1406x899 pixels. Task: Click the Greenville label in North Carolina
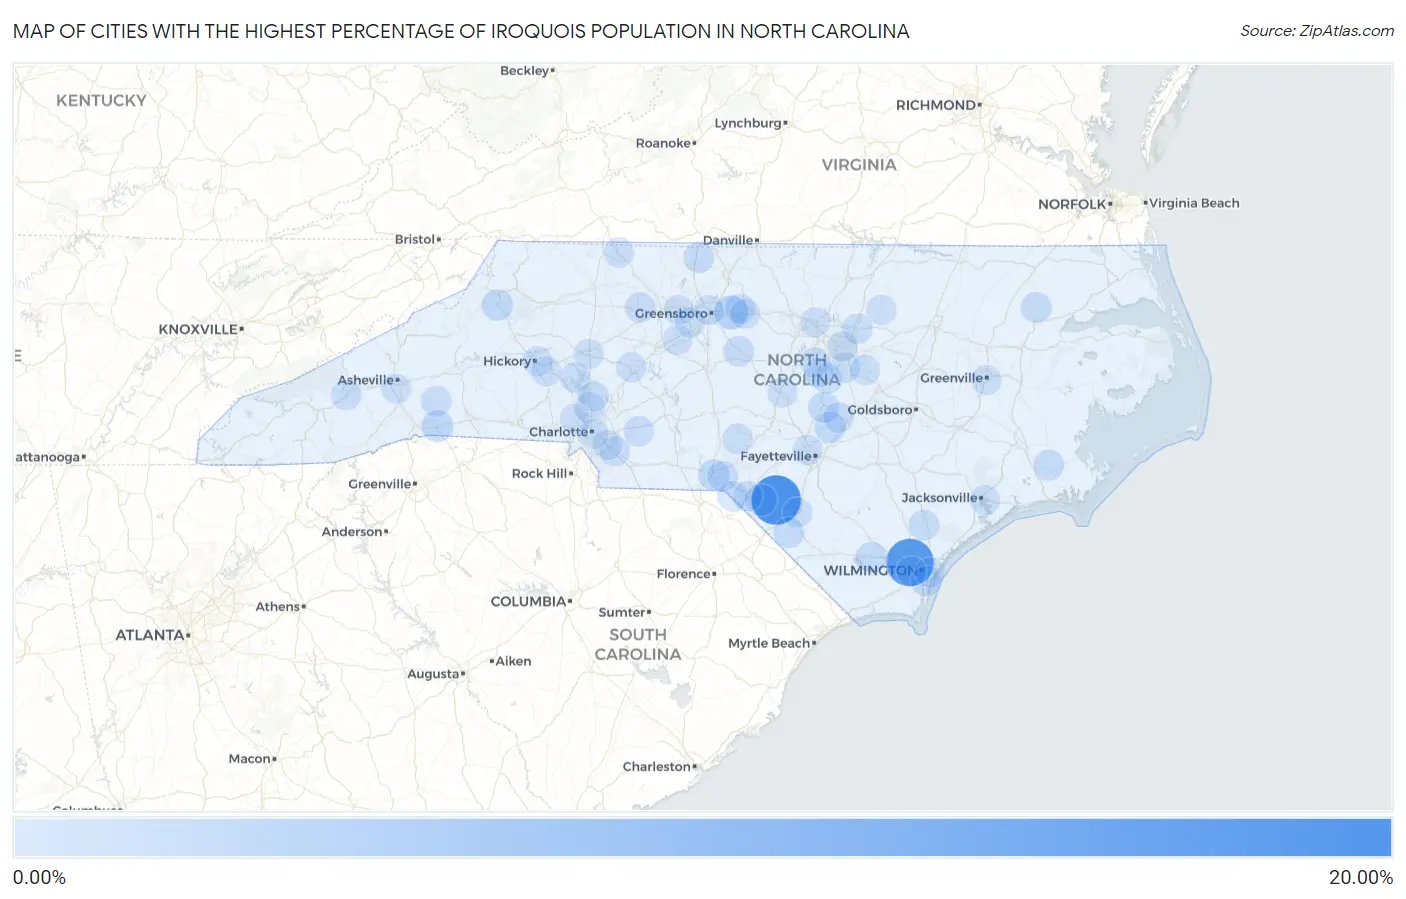[x=951, y=377]
